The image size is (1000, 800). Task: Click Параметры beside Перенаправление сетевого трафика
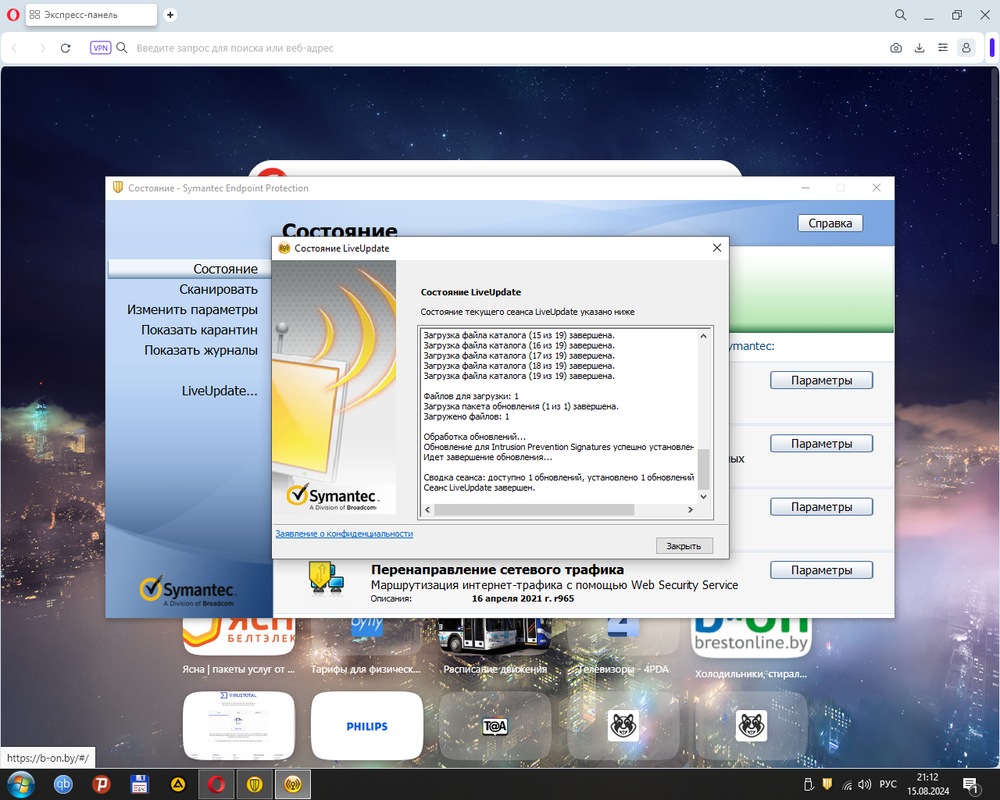[x=821, y=570]
